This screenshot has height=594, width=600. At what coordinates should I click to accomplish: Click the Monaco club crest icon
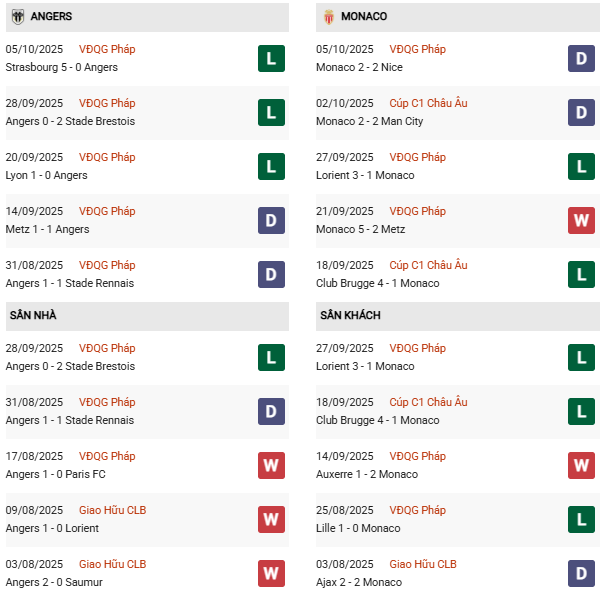(x=329, y=17)
